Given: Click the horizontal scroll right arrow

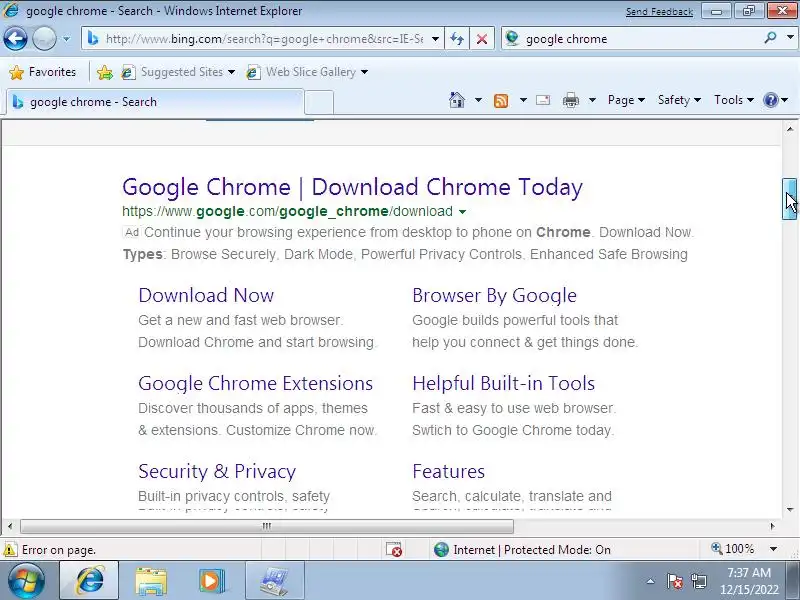Looking at the screenshot, I should 772,526.
